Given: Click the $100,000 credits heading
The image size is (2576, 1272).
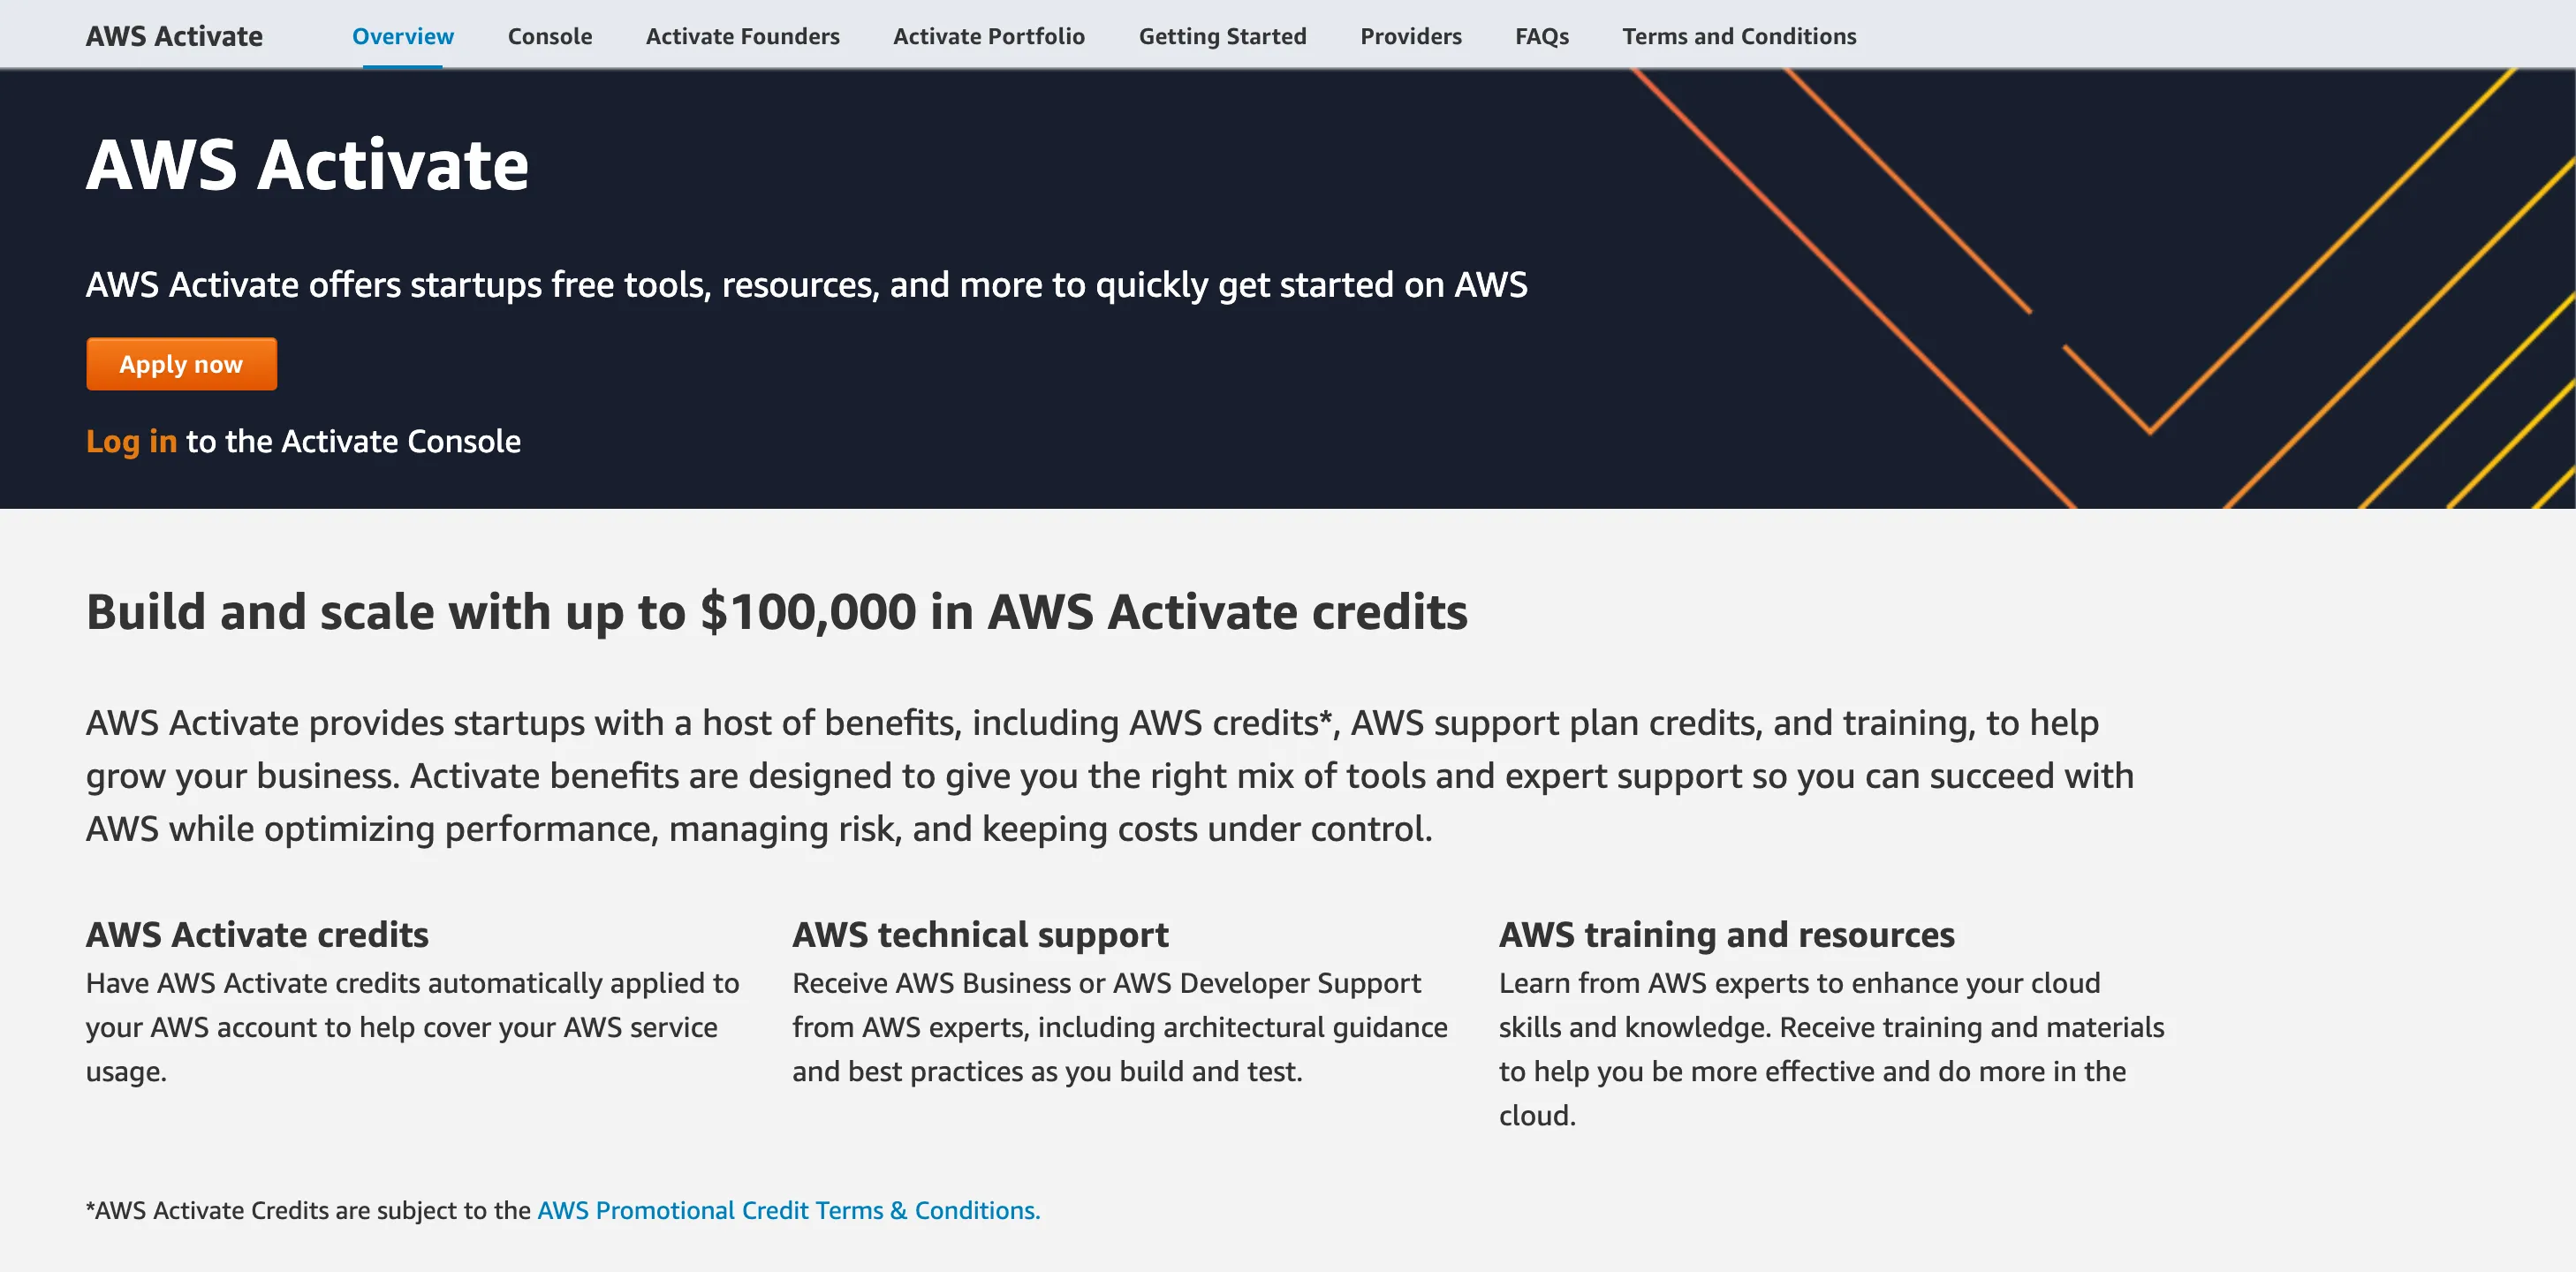Looking at the screenshot, I should (x=777, y=613).
